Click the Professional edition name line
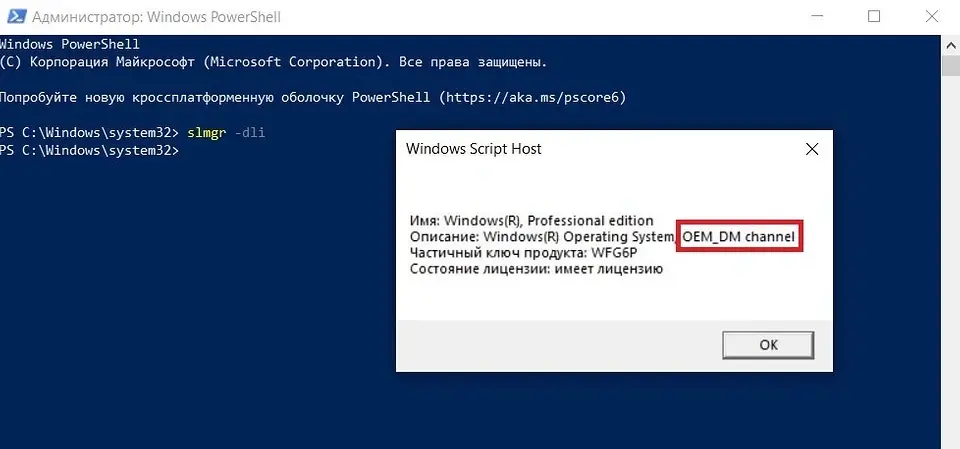This screenshot has height=449, width=960. (531, 220)
